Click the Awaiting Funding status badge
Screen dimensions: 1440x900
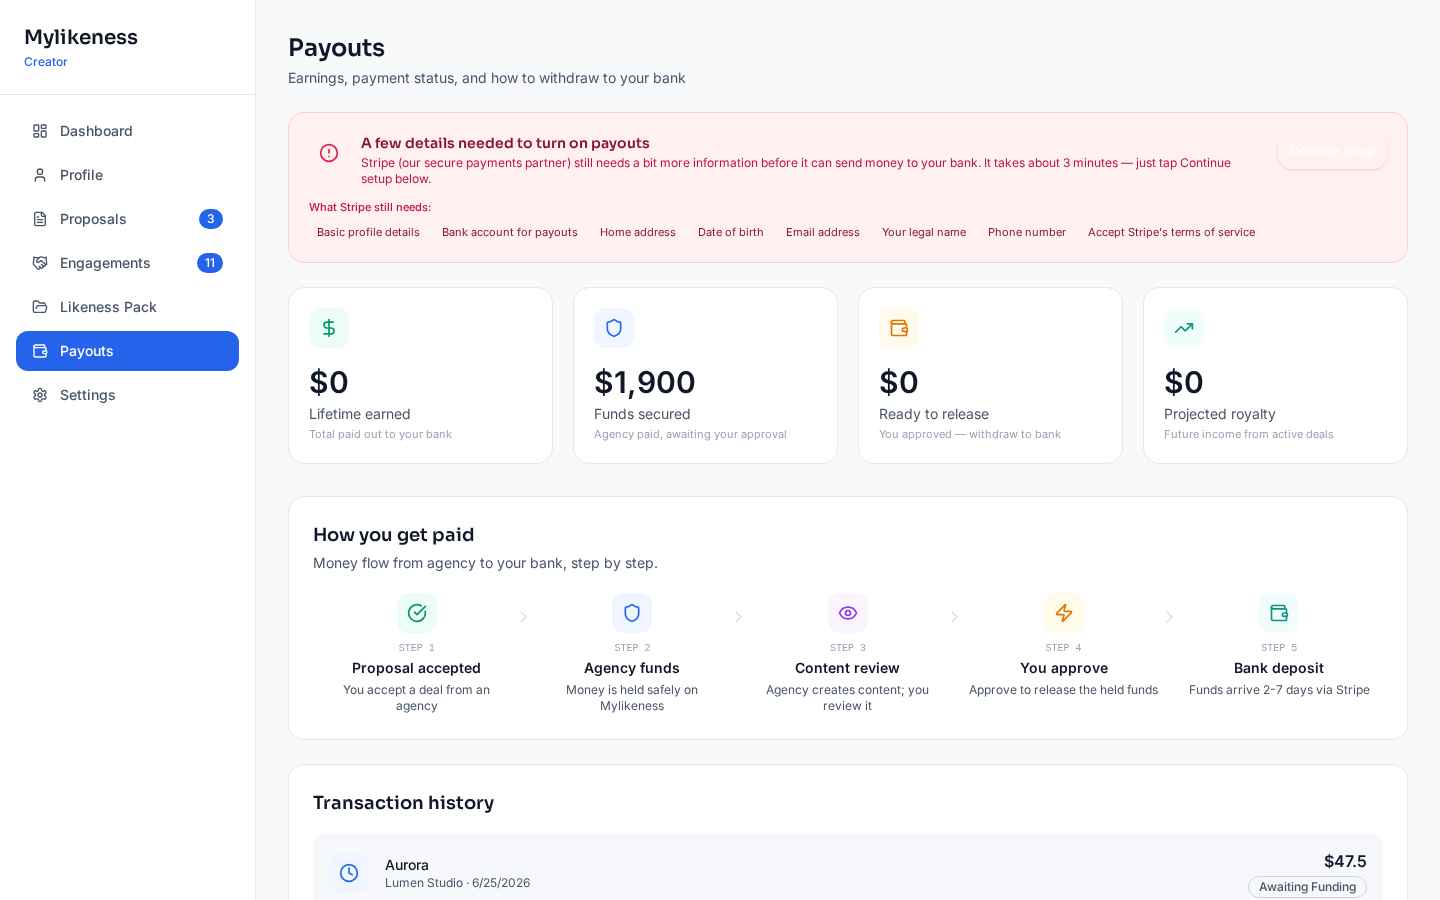tap(1307, 887)
